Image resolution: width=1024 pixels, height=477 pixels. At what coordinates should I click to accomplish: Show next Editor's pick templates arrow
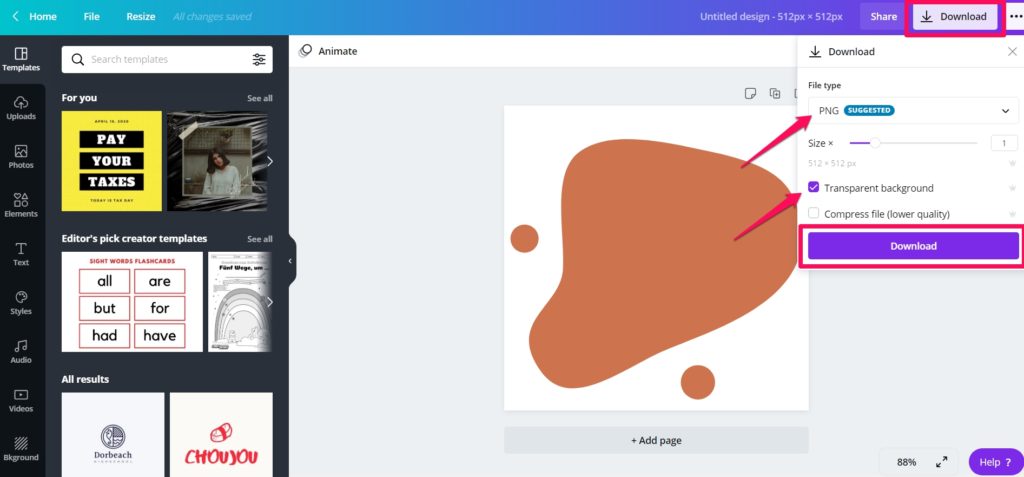[270, 302]
